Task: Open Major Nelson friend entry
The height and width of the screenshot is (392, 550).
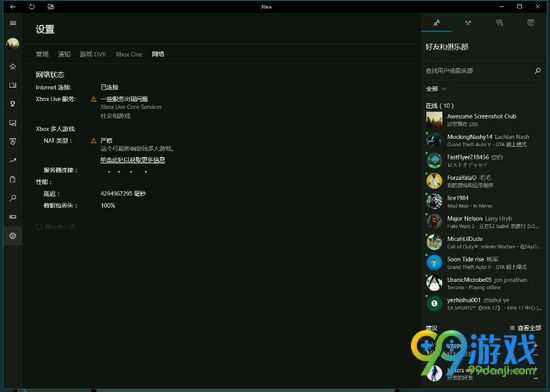Action: 483,222
